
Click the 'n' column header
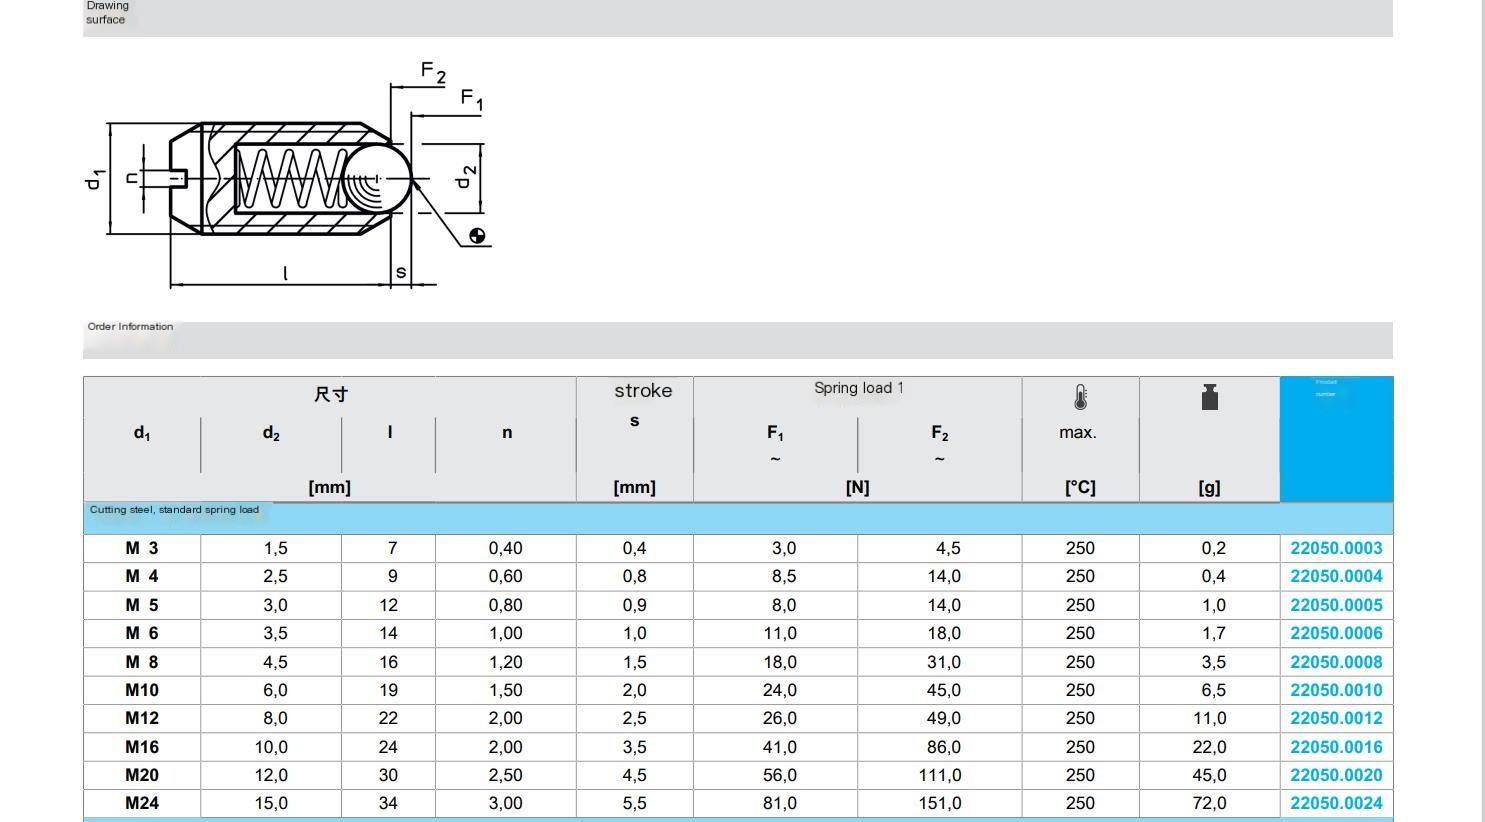click(507, 433)
